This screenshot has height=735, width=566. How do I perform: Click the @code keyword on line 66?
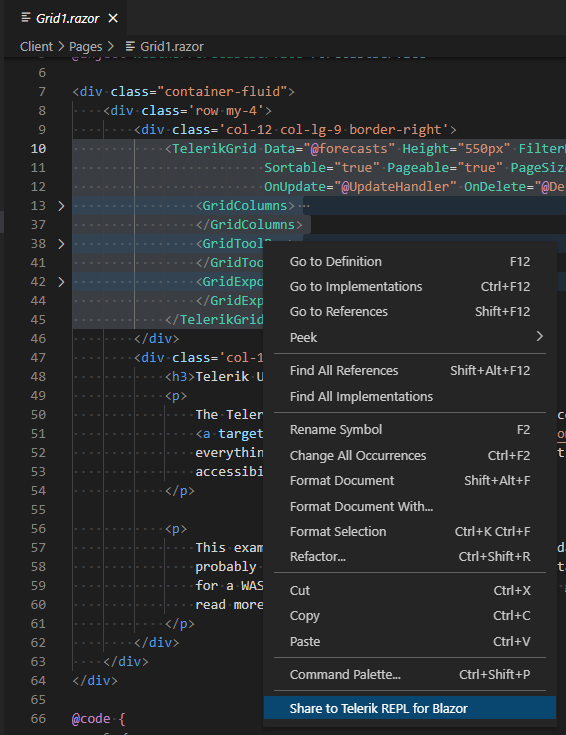pyautogui.click(x=91, y=719)
